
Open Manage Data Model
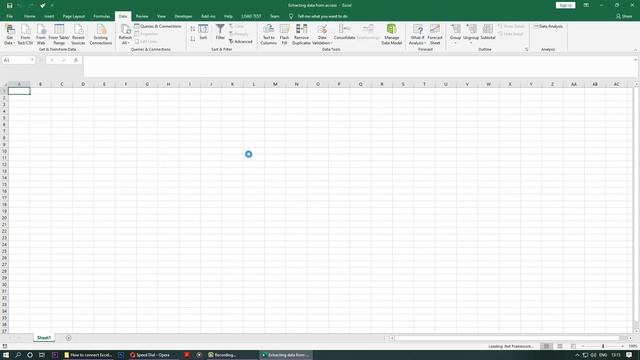pyautogui.click(x=391, y=34)
